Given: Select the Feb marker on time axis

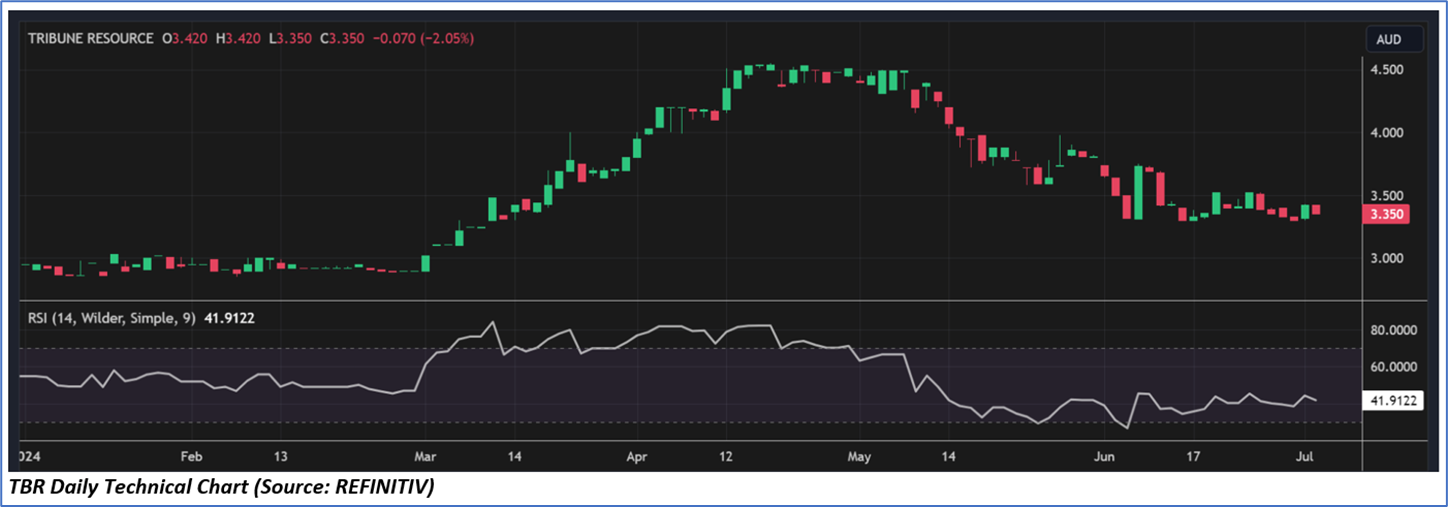Looking at the screenshot, I should tap(191, 456).
